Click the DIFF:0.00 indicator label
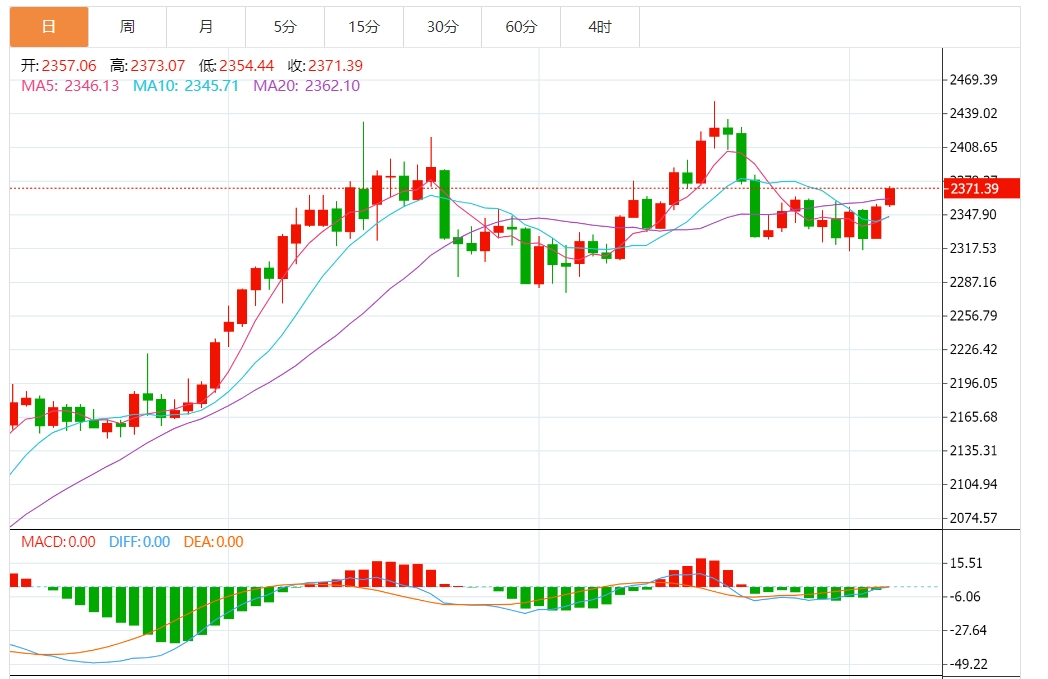 140,542
